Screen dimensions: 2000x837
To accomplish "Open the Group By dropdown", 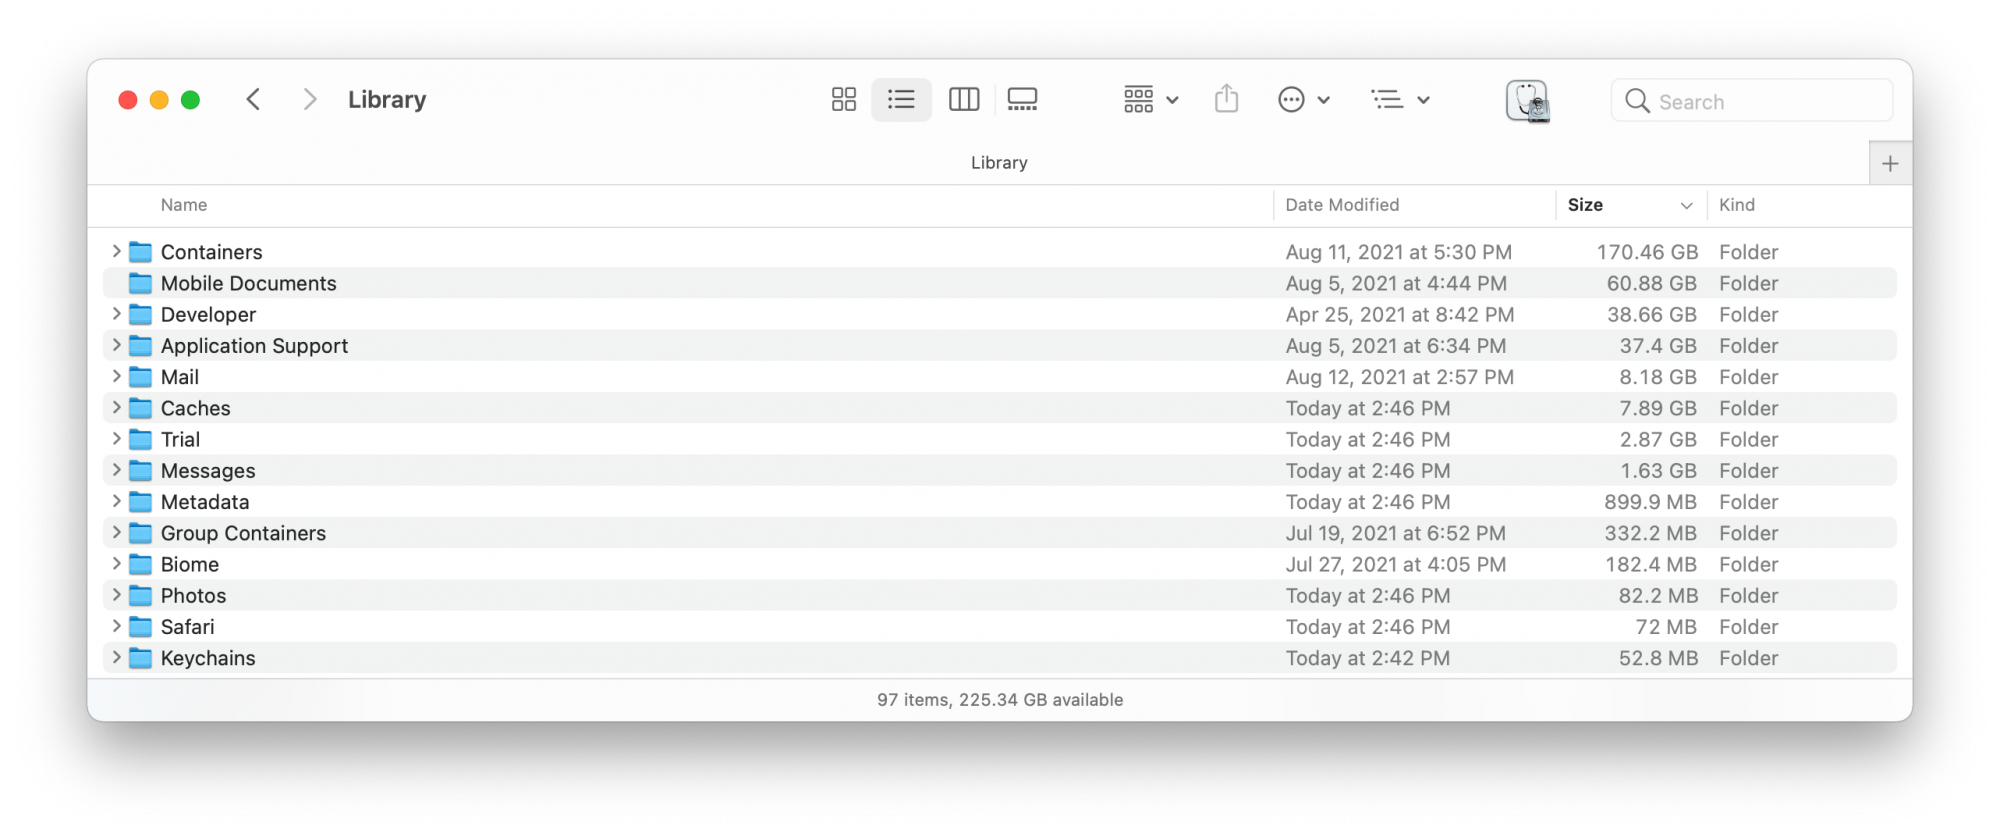I will click(1151, 99).
